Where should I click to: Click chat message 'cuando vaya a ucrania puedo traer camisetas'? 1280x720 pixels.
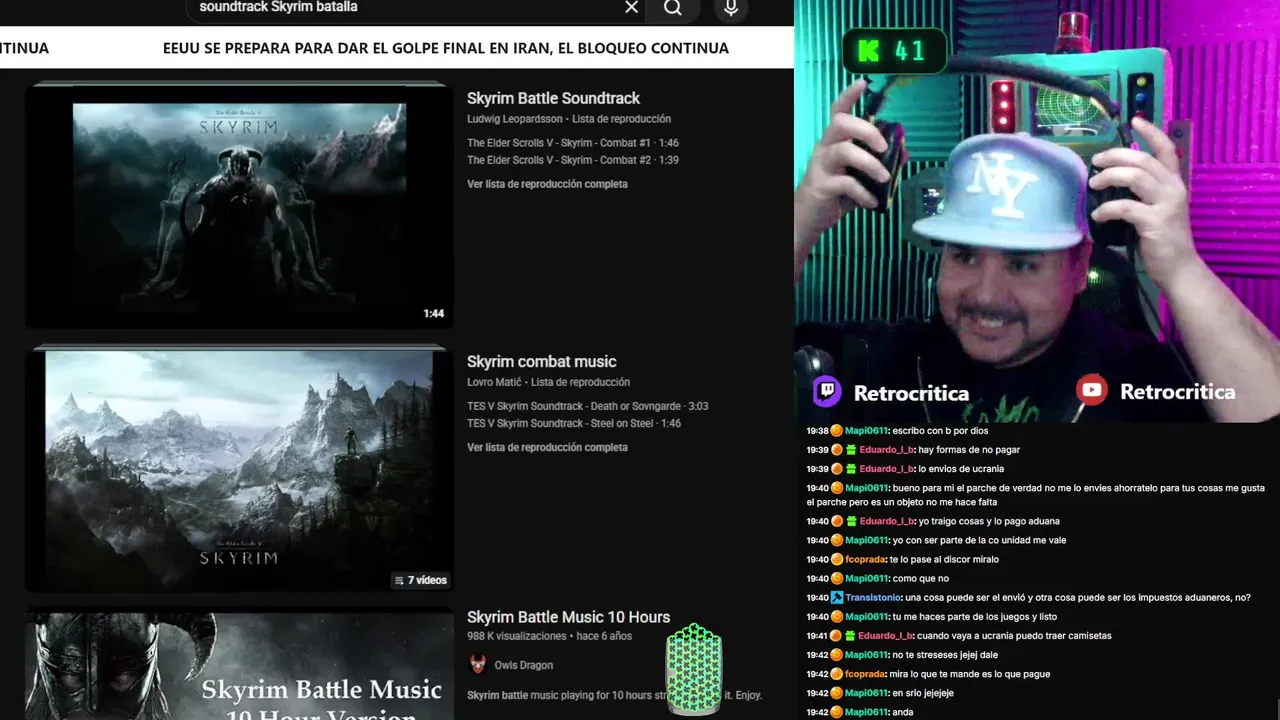(x=1015, y=635)
